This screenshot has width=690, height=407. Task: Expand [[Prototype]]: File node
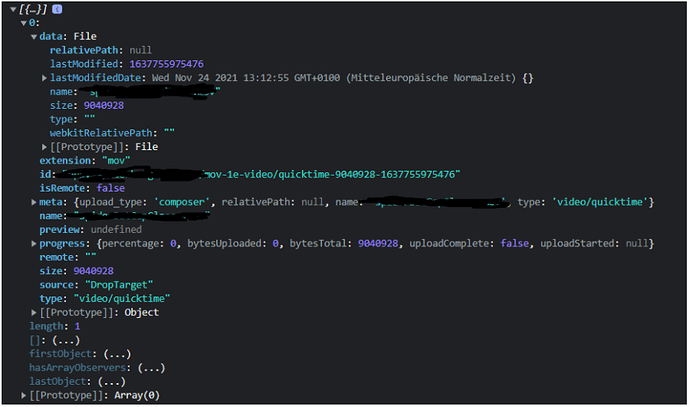[44, 147]
